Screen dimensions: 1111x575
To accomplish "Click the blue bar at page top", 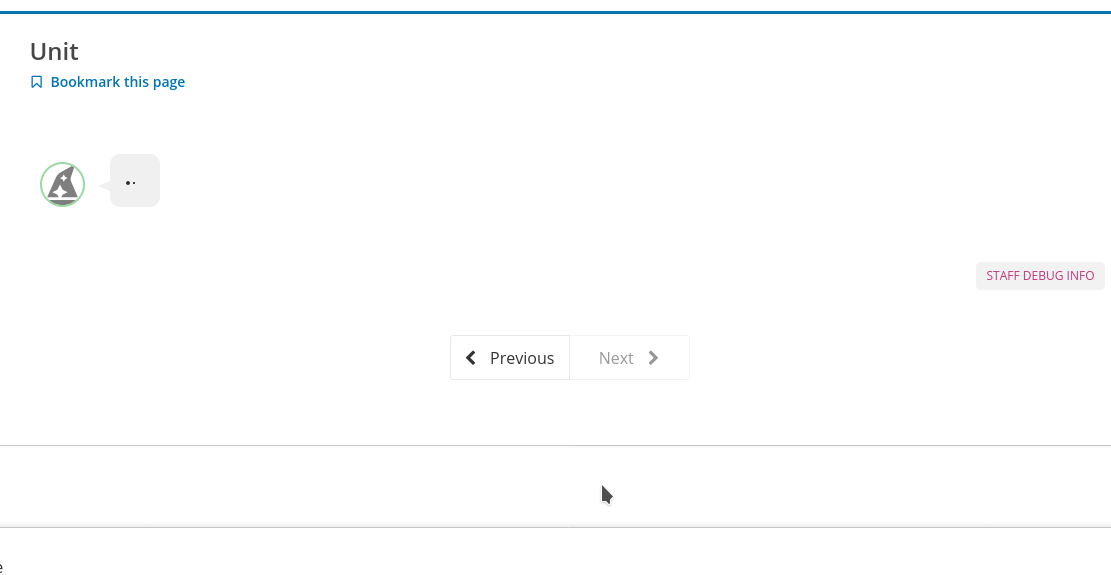I will click(555, 12).
